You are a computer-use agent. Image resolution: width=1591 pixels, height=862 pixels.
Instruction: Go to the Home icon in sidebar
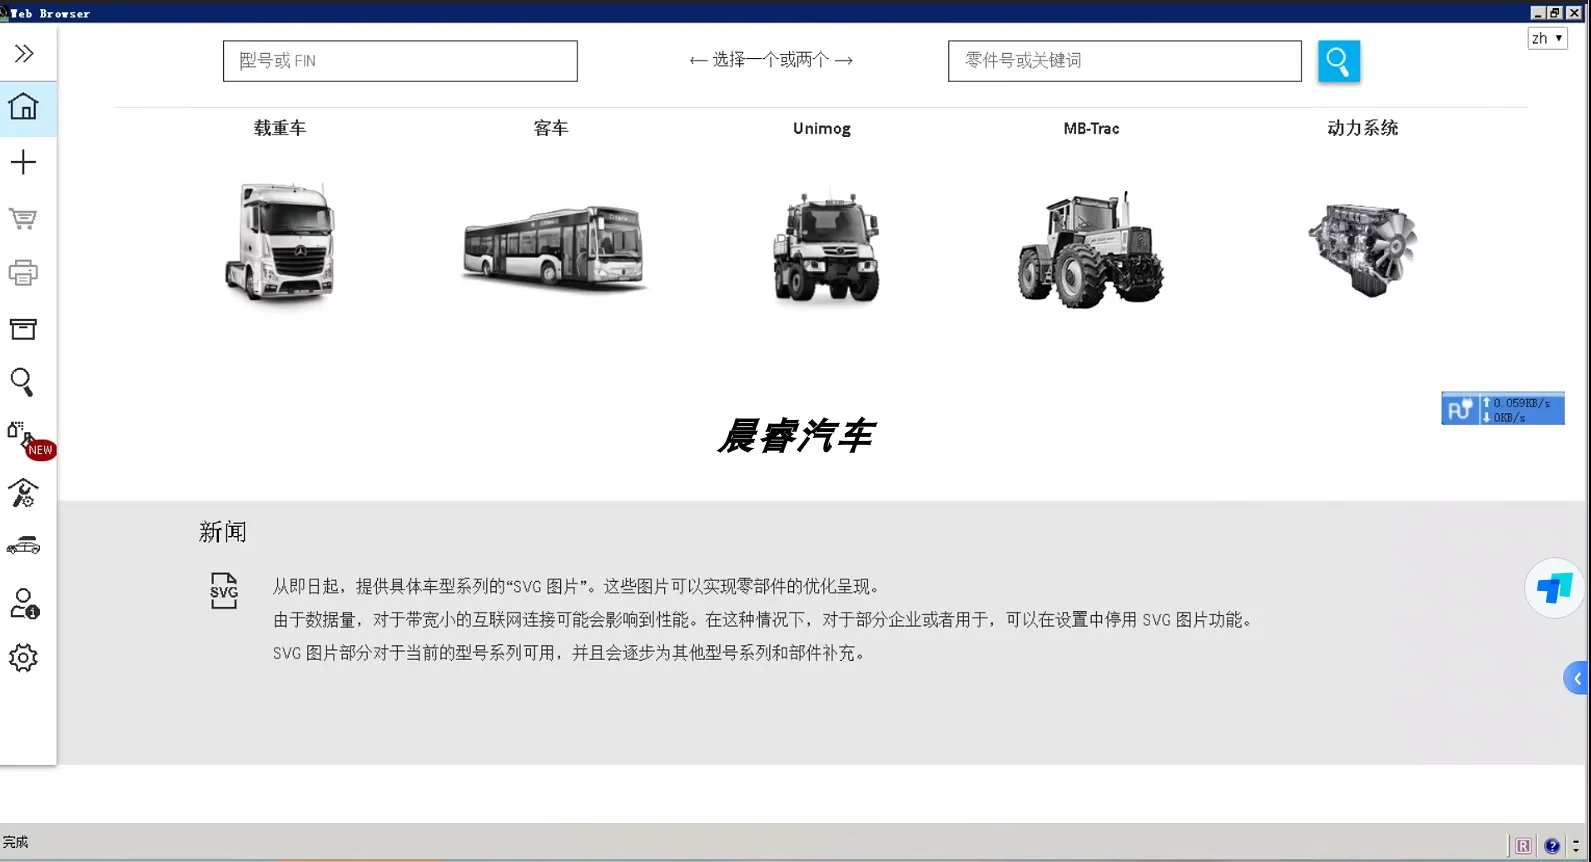pyautogui.click(x=24, y=106)
